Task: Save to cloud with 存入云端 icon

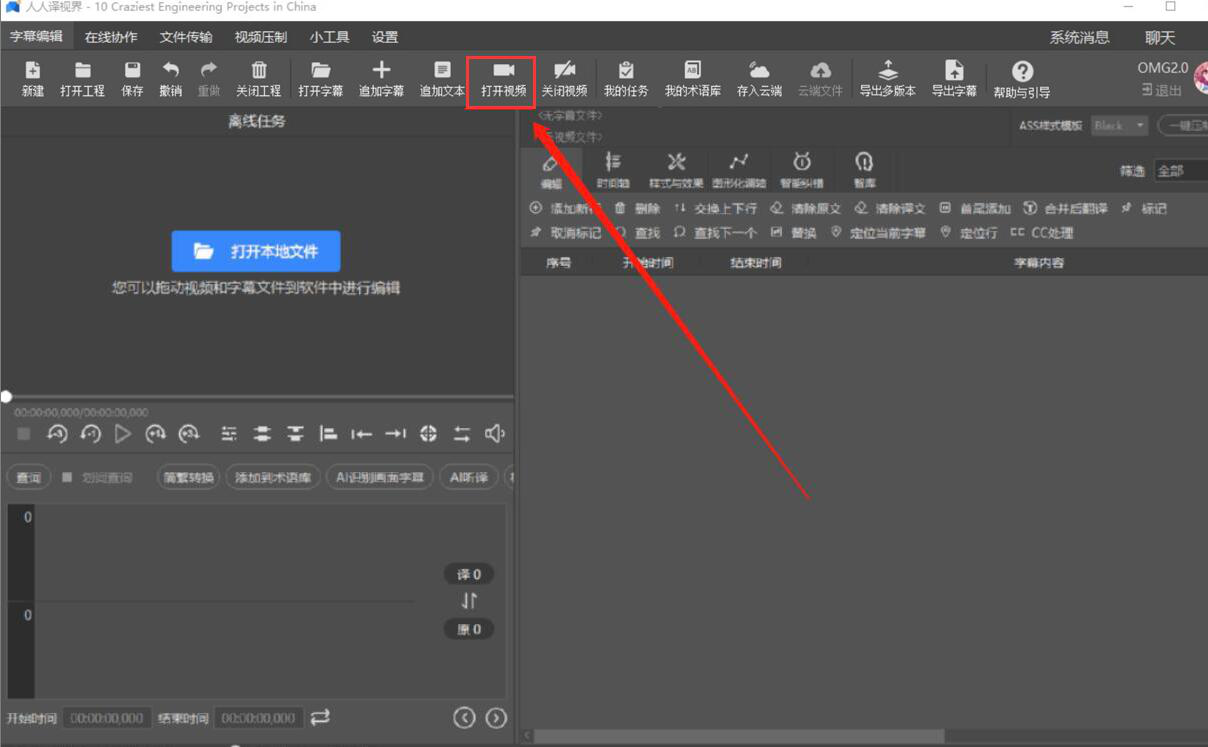Action: pos(759,79)
